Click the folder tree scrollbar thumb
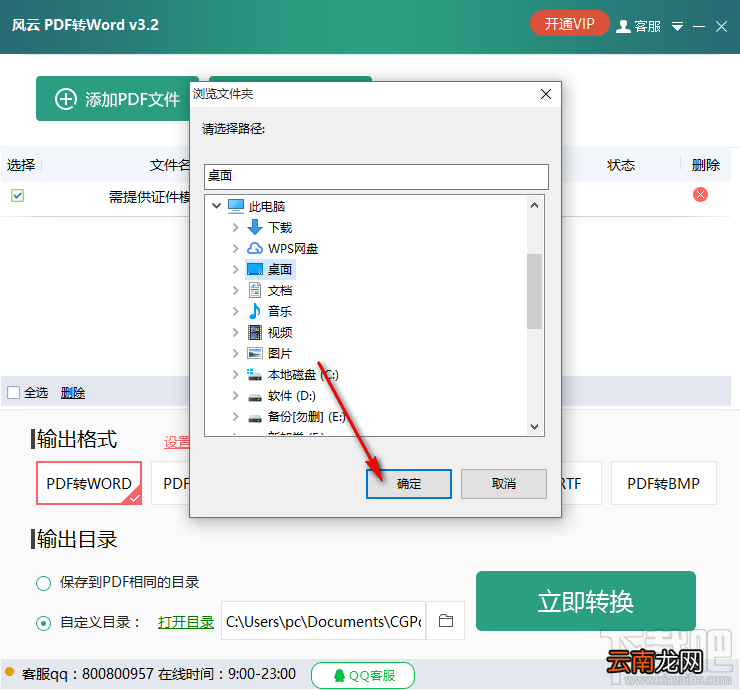Image resolution: width=740 pixels, height=690 pixels. point(534,291)
